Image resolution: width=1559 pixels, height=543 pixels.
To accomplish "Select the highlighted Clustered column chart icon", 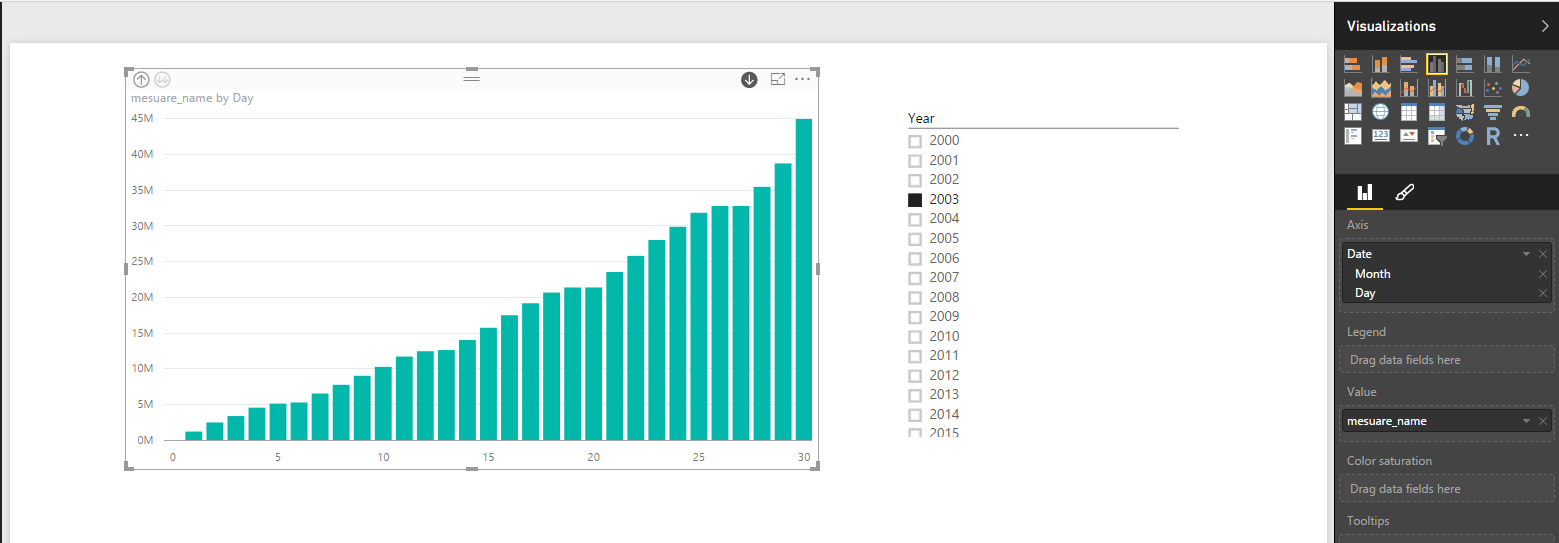I will [1437, 65].
